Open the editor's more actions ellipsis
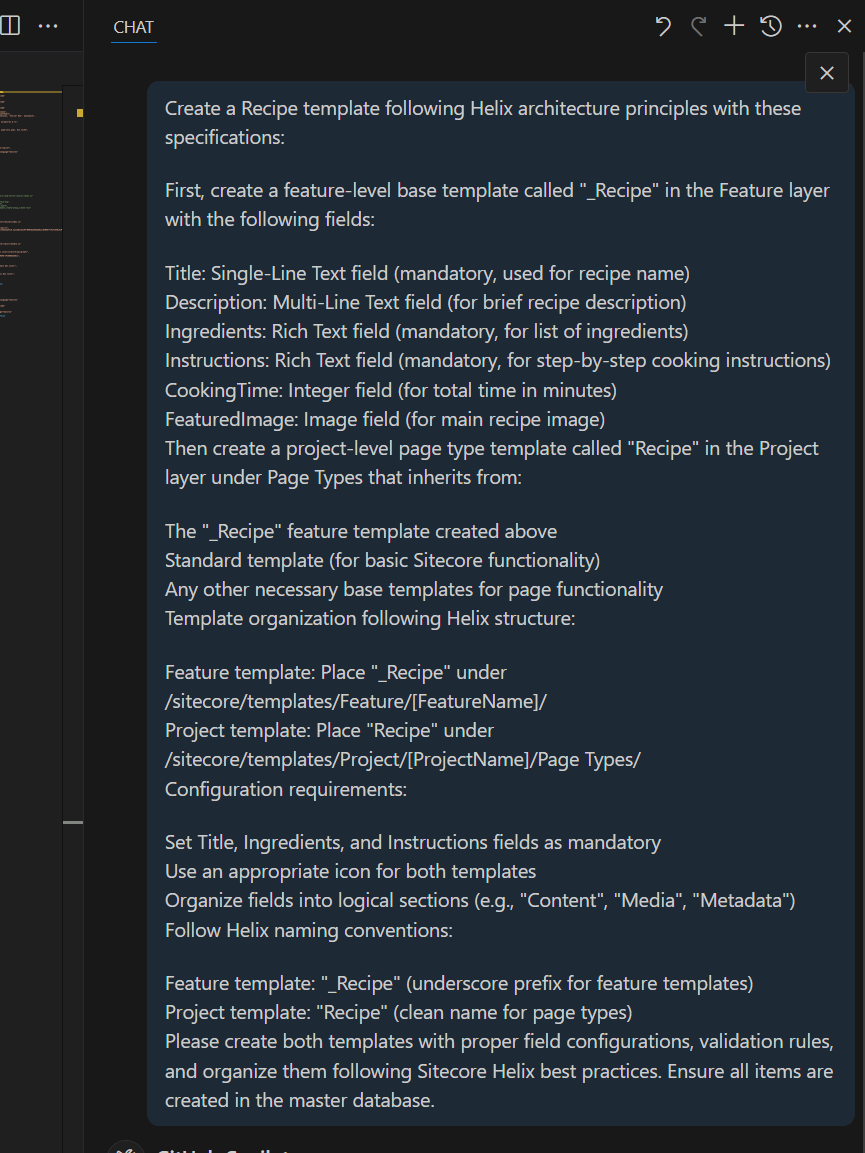This screenshot has width=865, height=1153. pos(48,26)
